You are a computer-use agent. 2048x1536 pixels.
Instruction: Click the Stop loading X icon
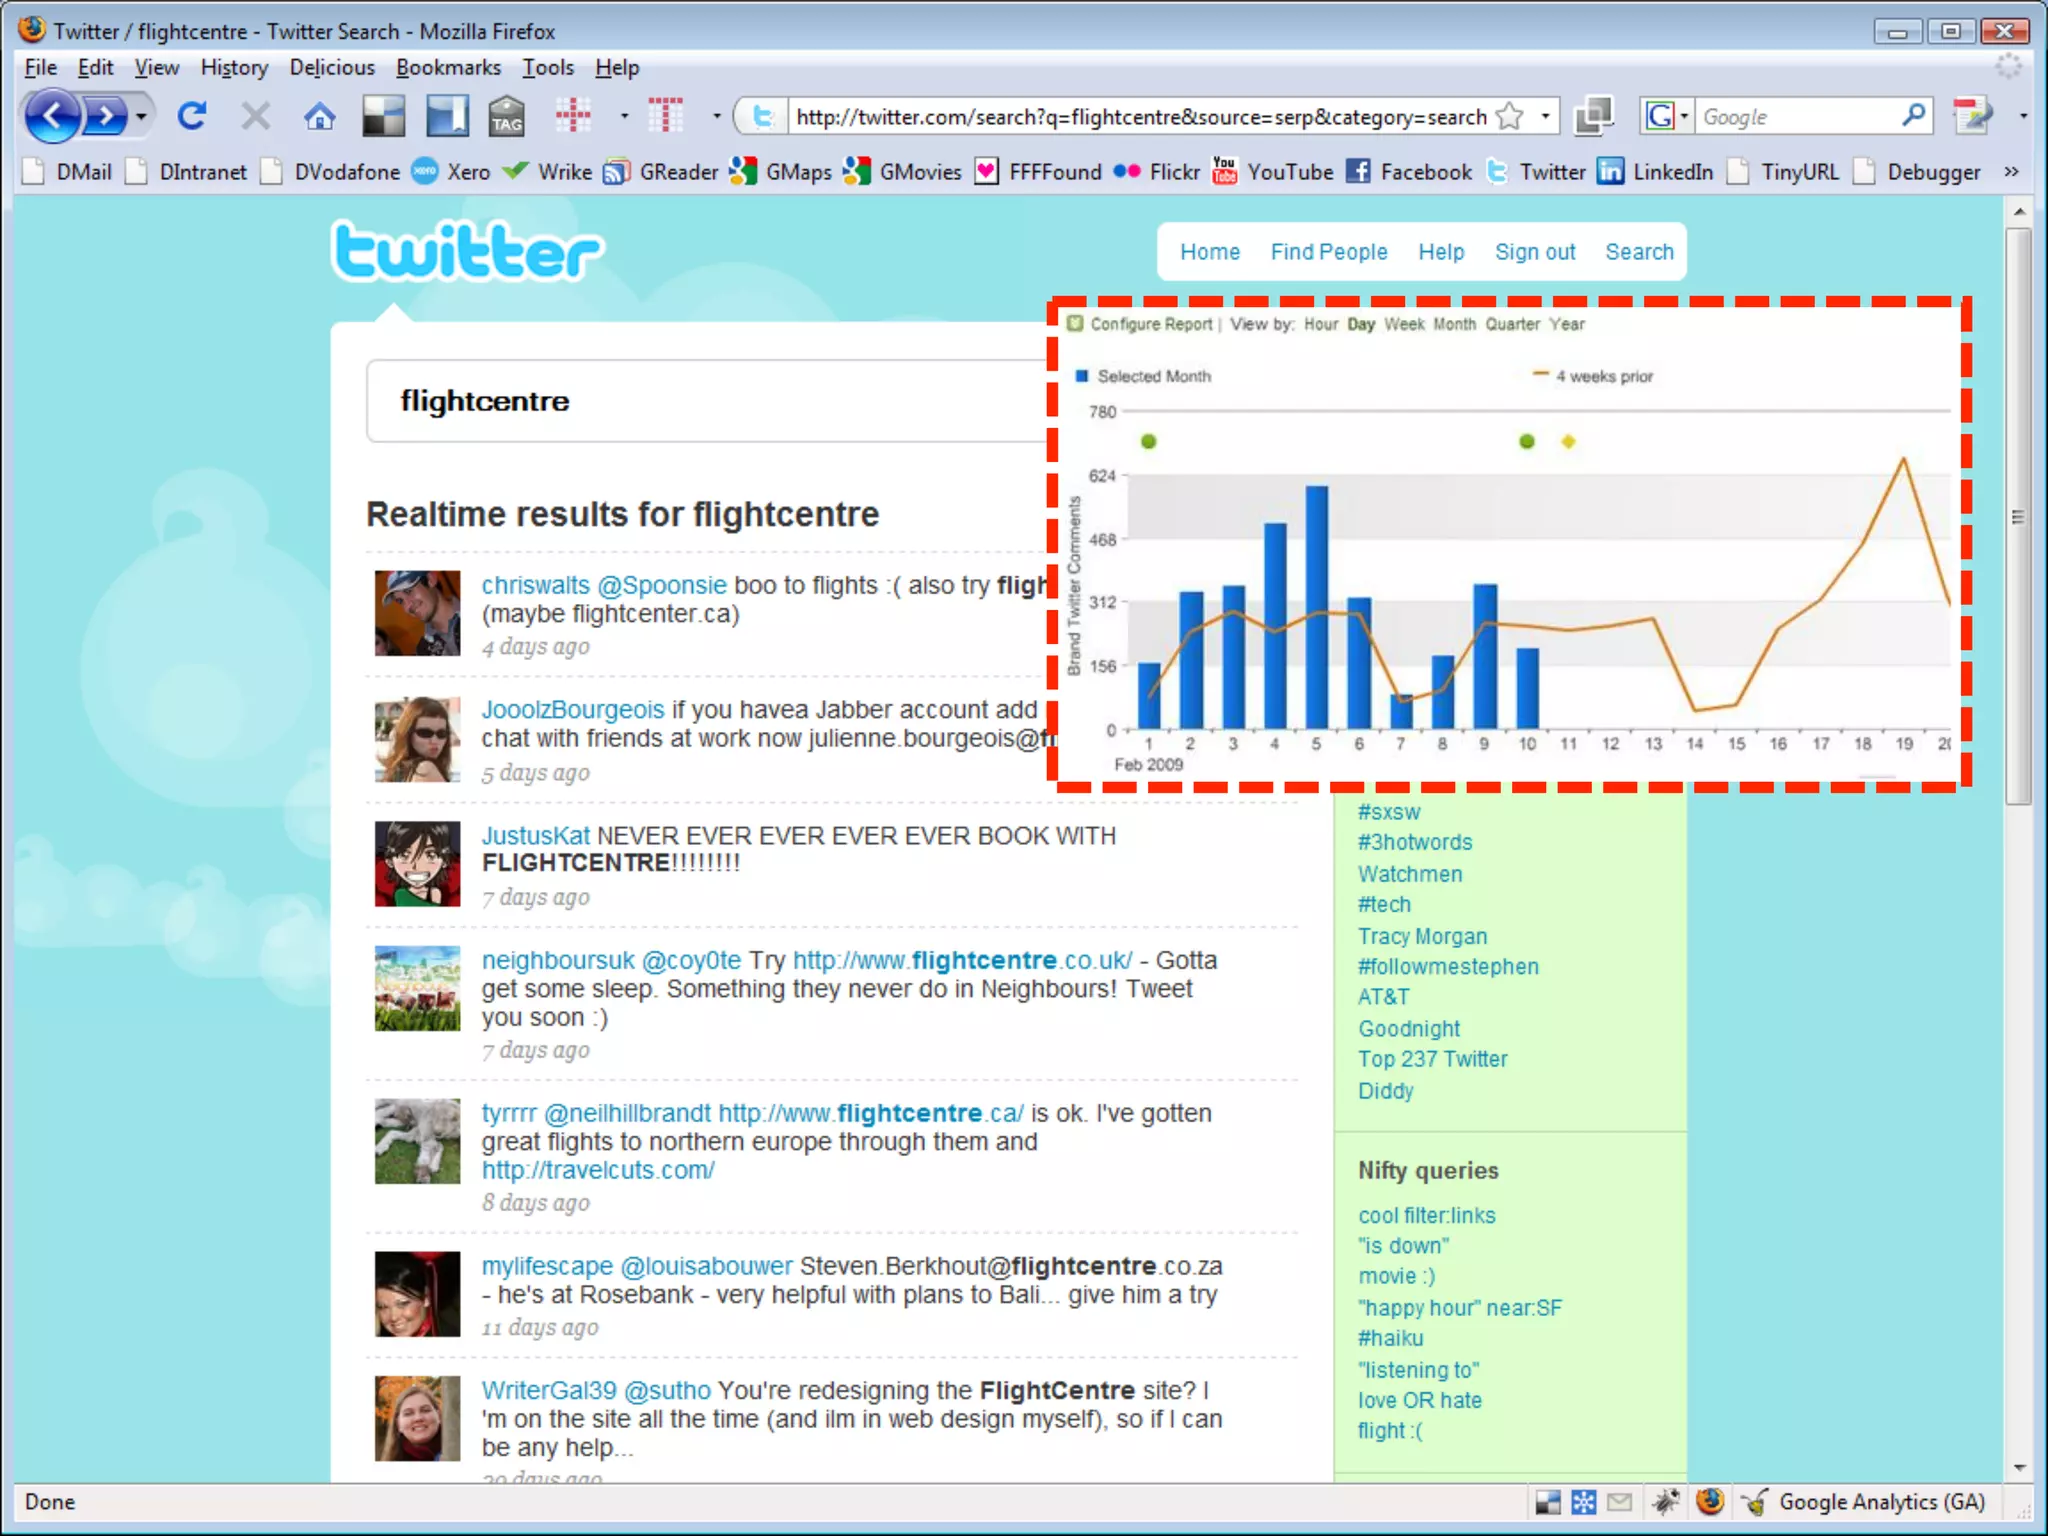click(256, 117)
